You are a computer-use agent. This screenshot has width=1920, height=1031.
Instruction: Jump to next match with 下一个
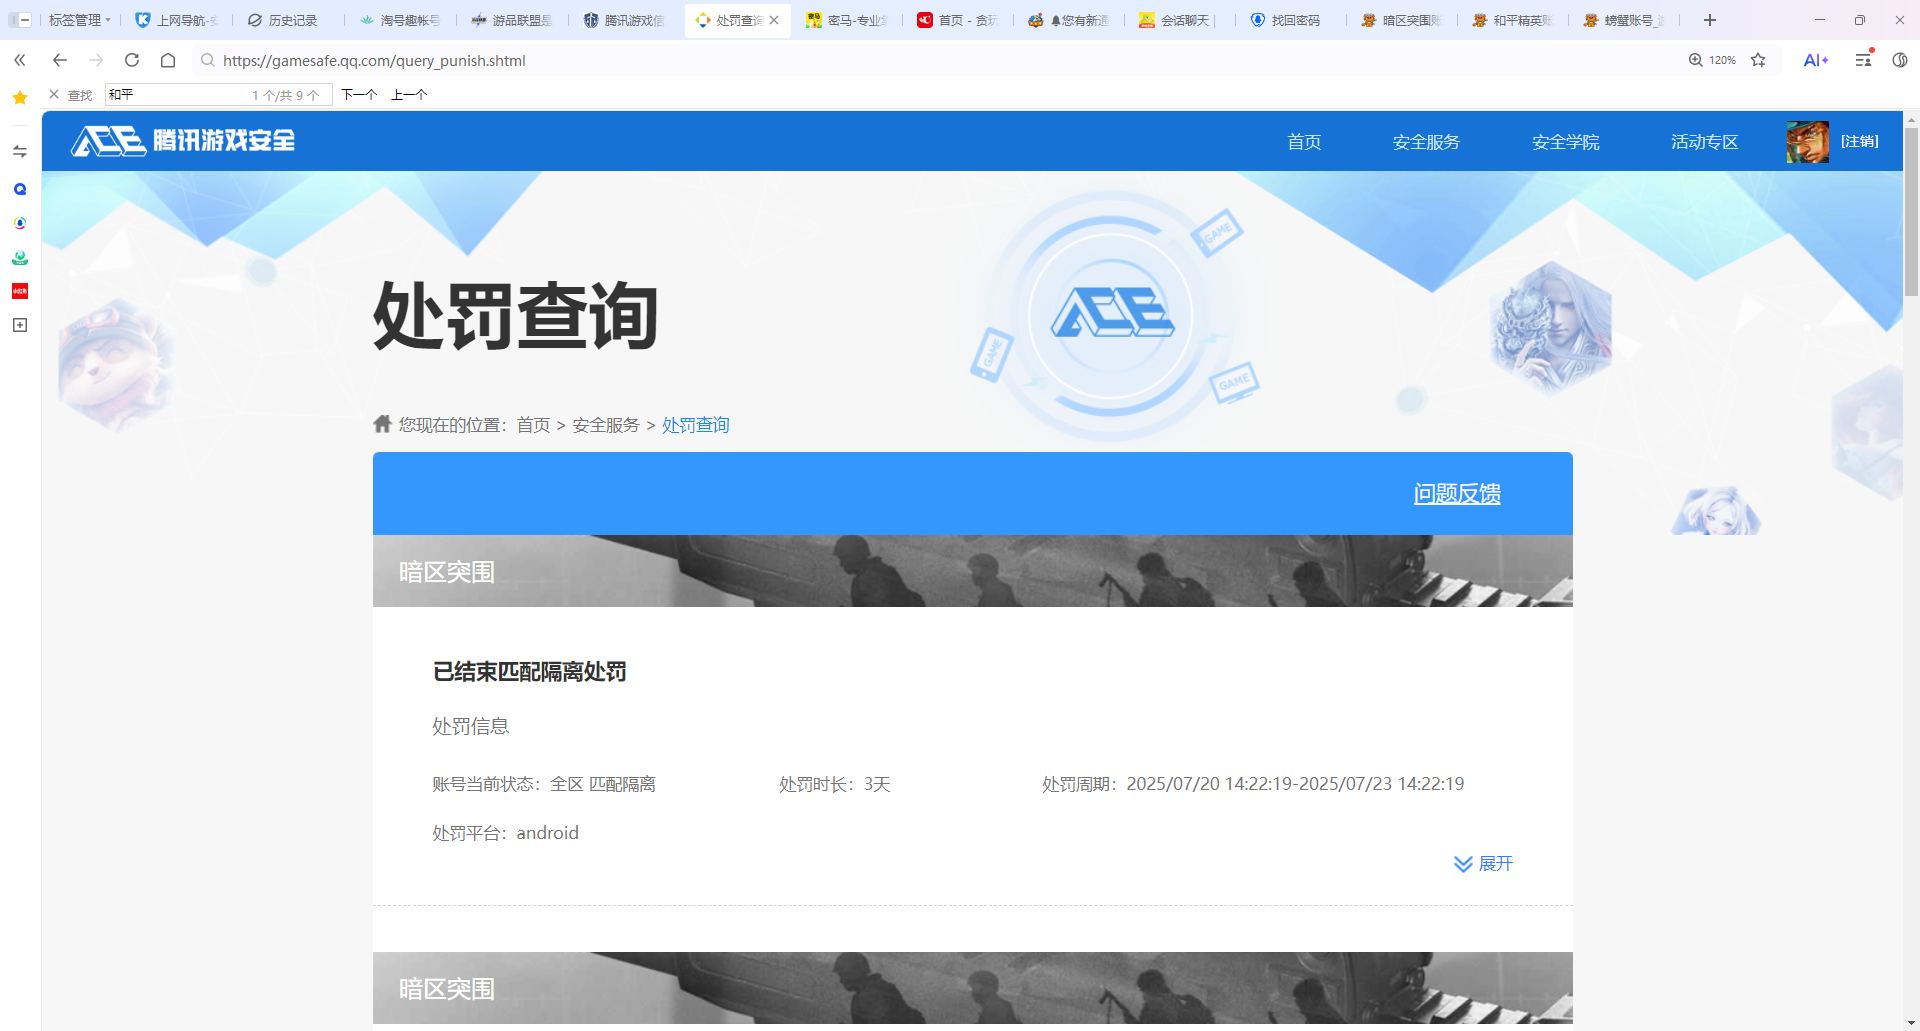point(359,95)
